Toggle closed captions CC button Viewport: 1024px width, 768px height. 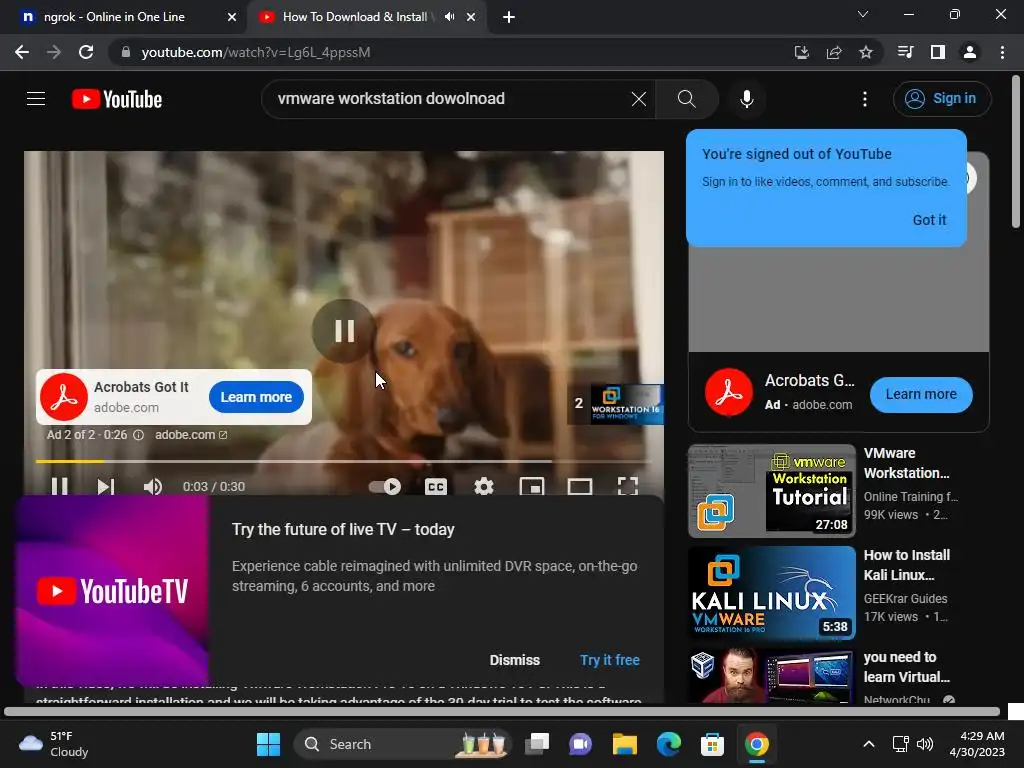436,487
